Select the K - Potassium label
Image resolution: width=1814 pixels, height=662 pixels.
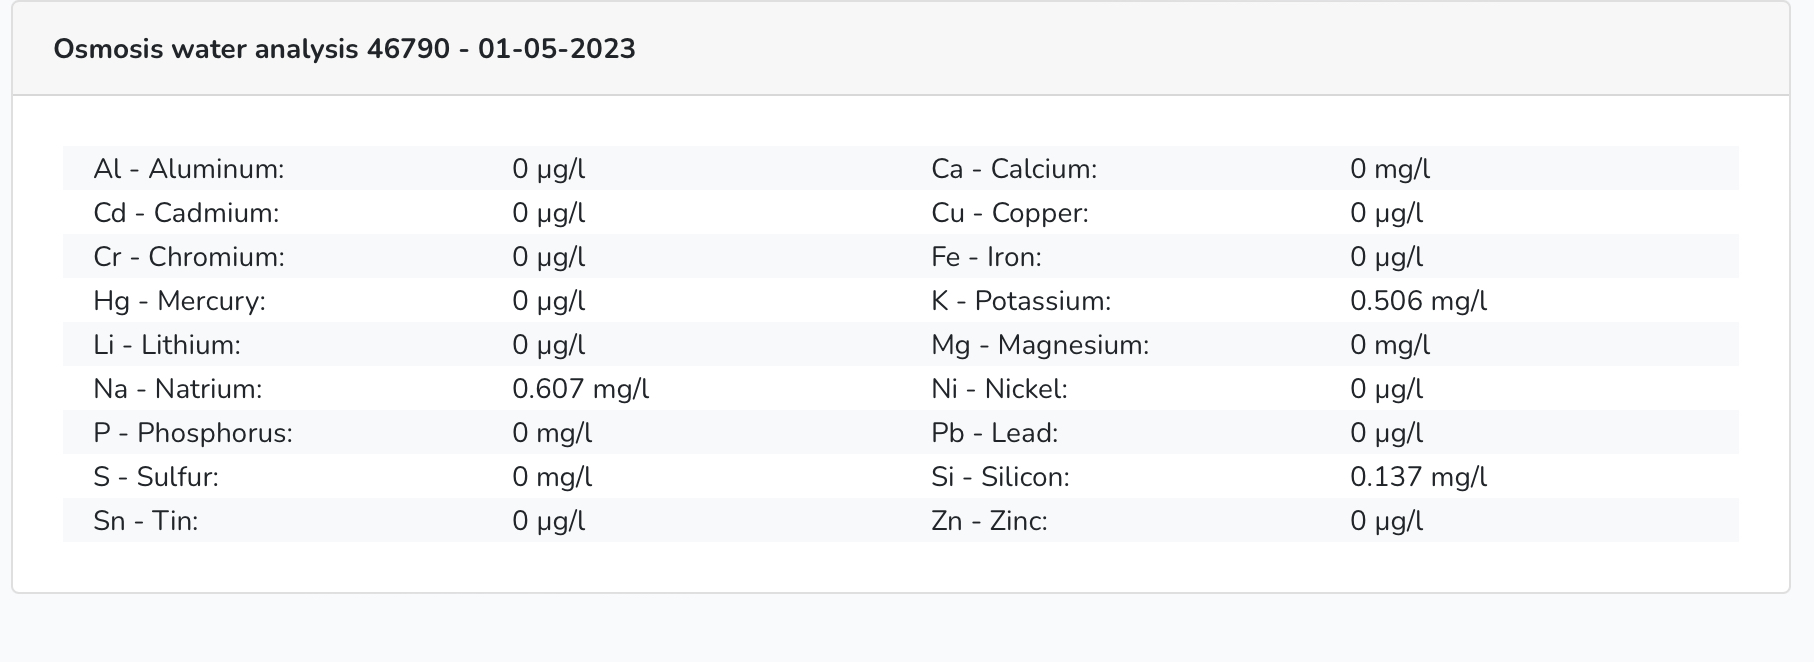(x=1021, y=301)
